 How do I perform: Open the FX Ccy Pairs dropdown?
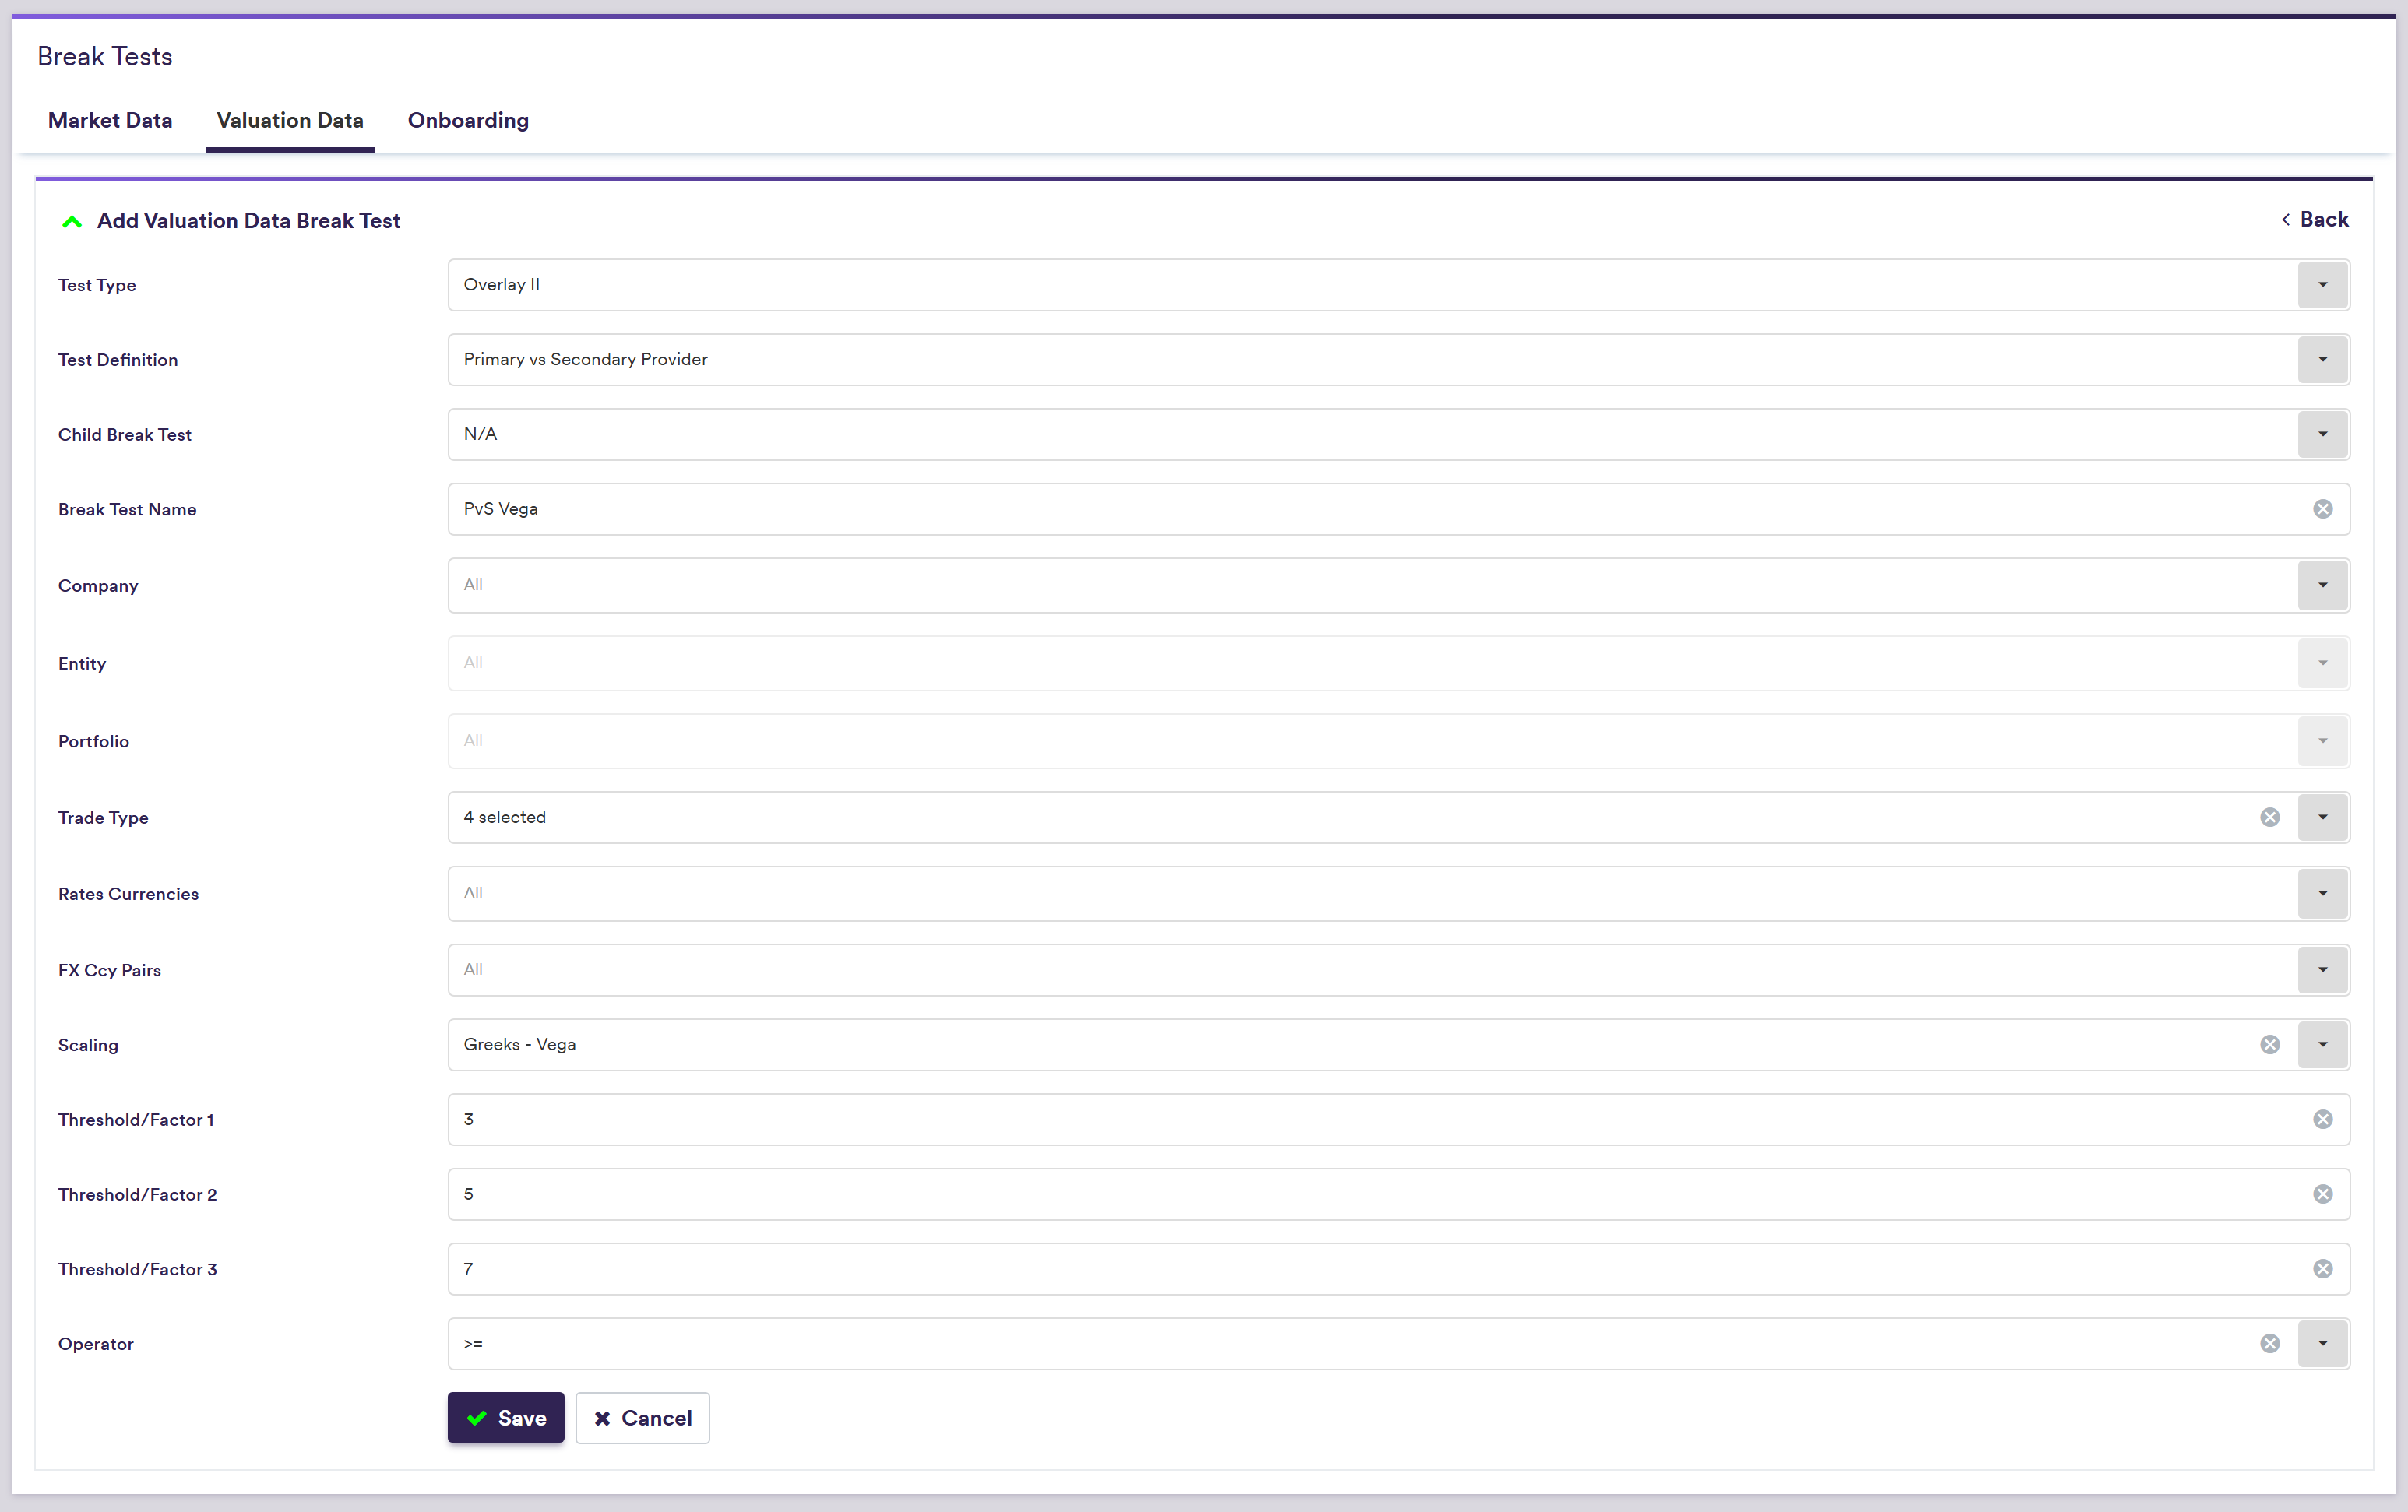pos(2322,969)
